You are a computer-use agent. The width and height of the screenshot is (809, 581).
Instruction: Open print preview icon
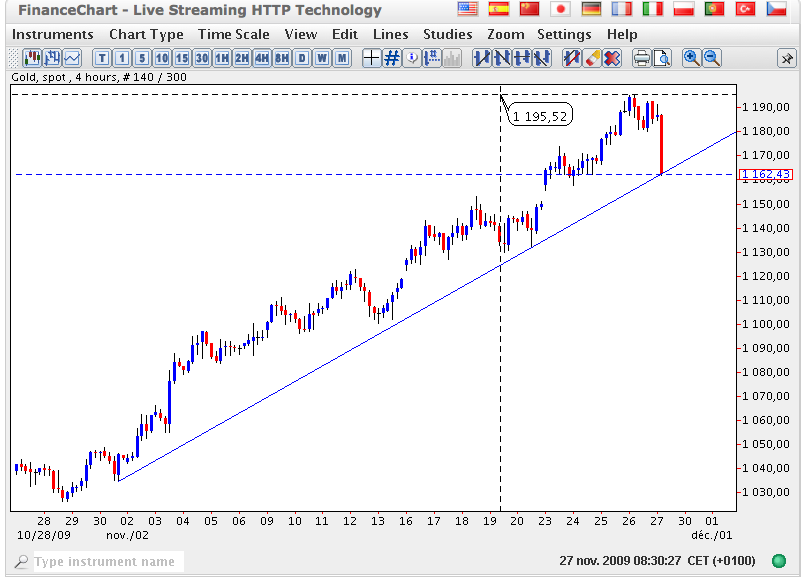tap(662, 58)
